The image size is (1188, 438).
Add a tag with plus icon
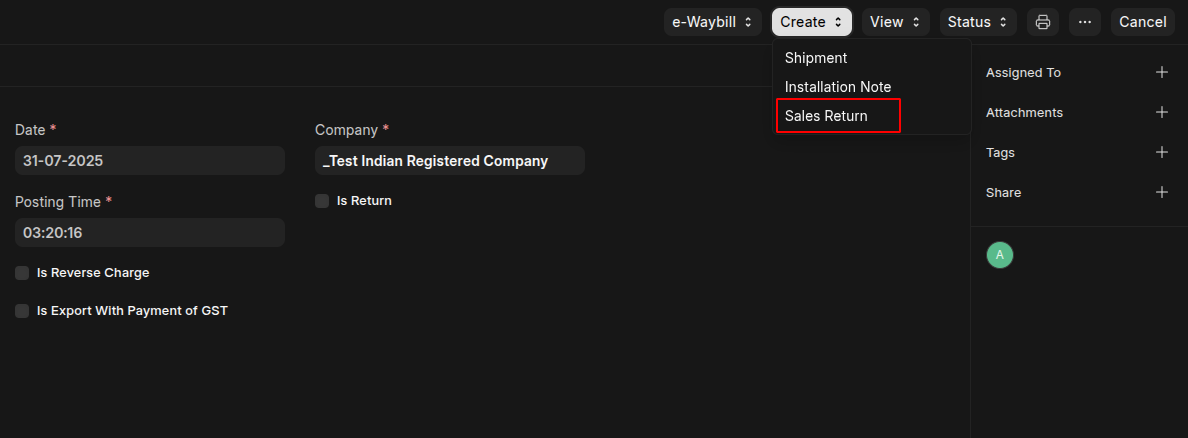tap(1161, 153)
